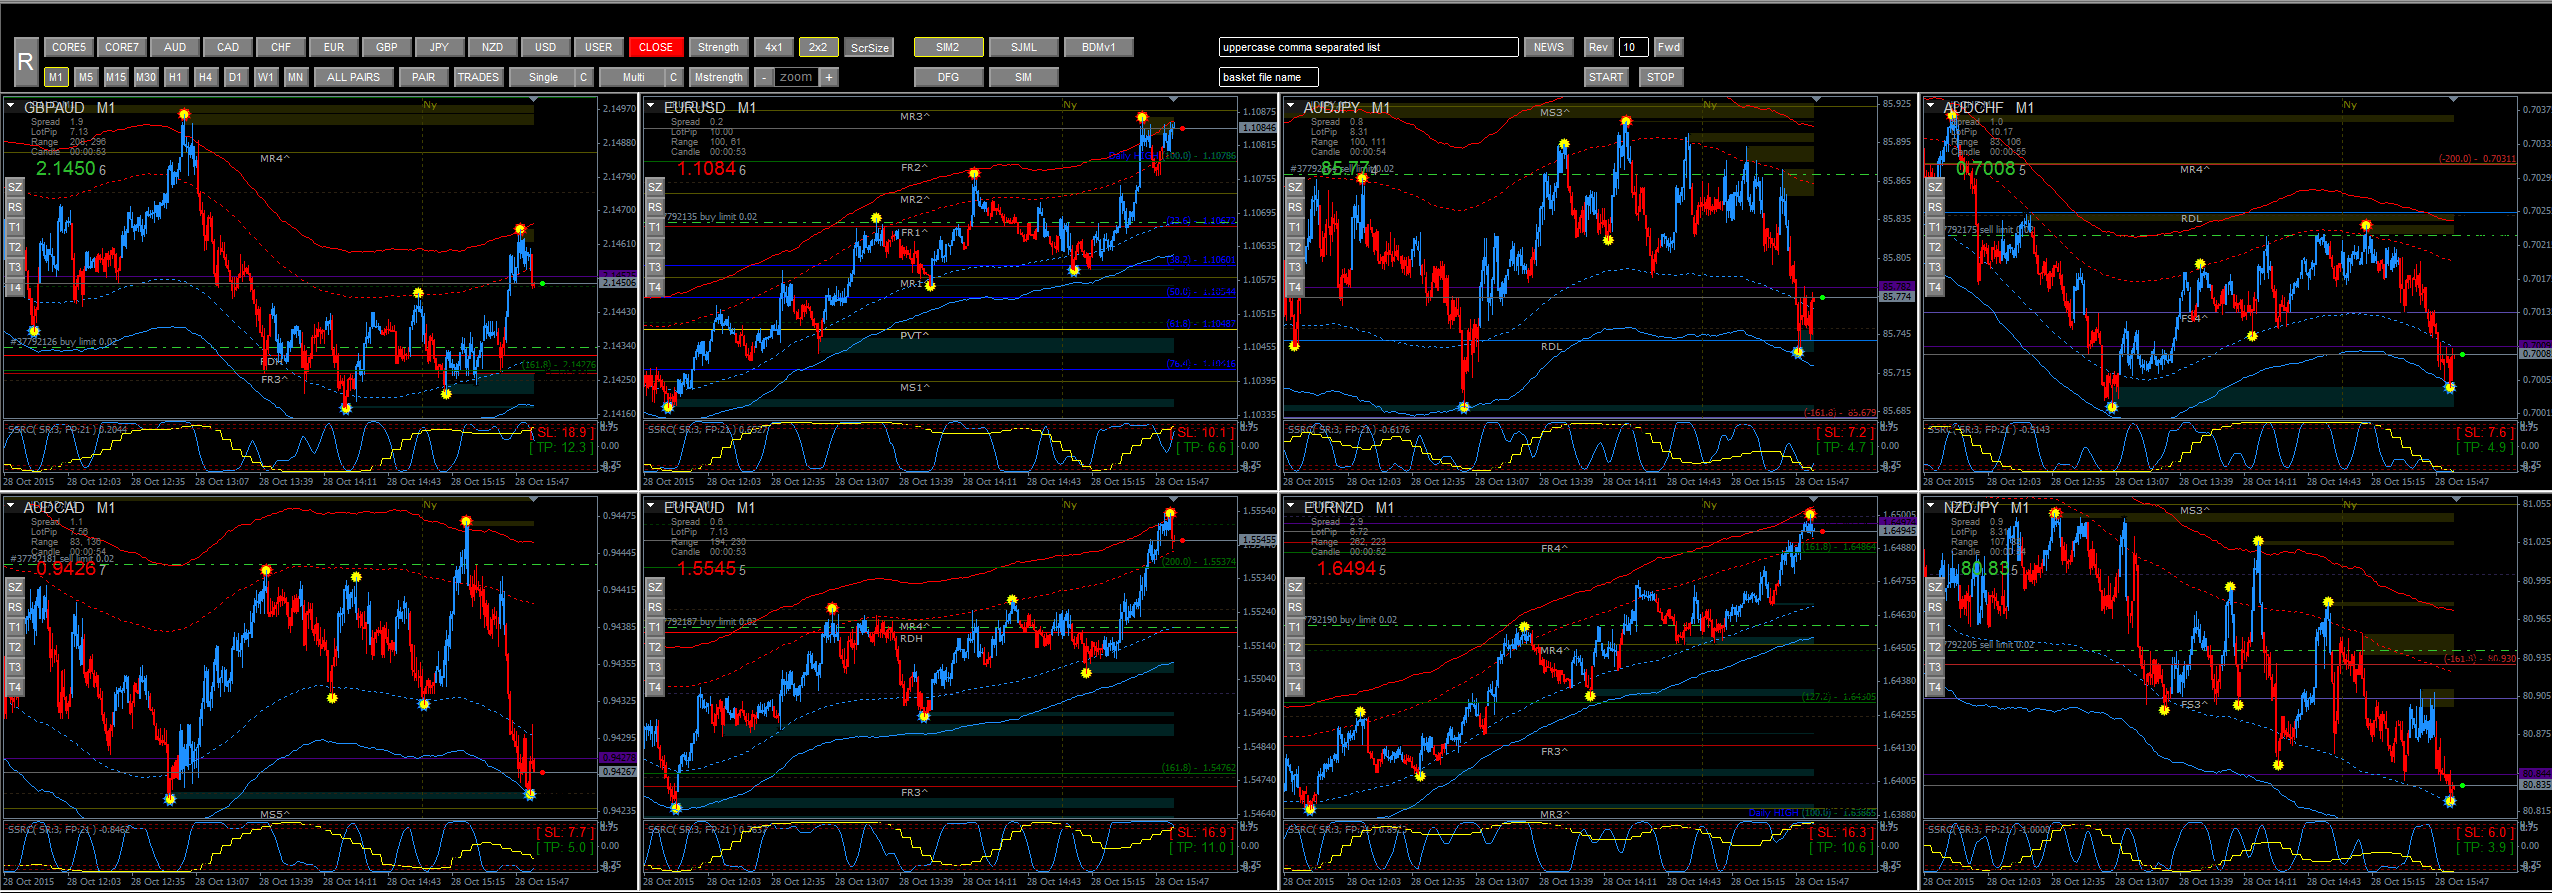Select H4 timeframe
The image size is (2552, 893).
coord(206,77)
